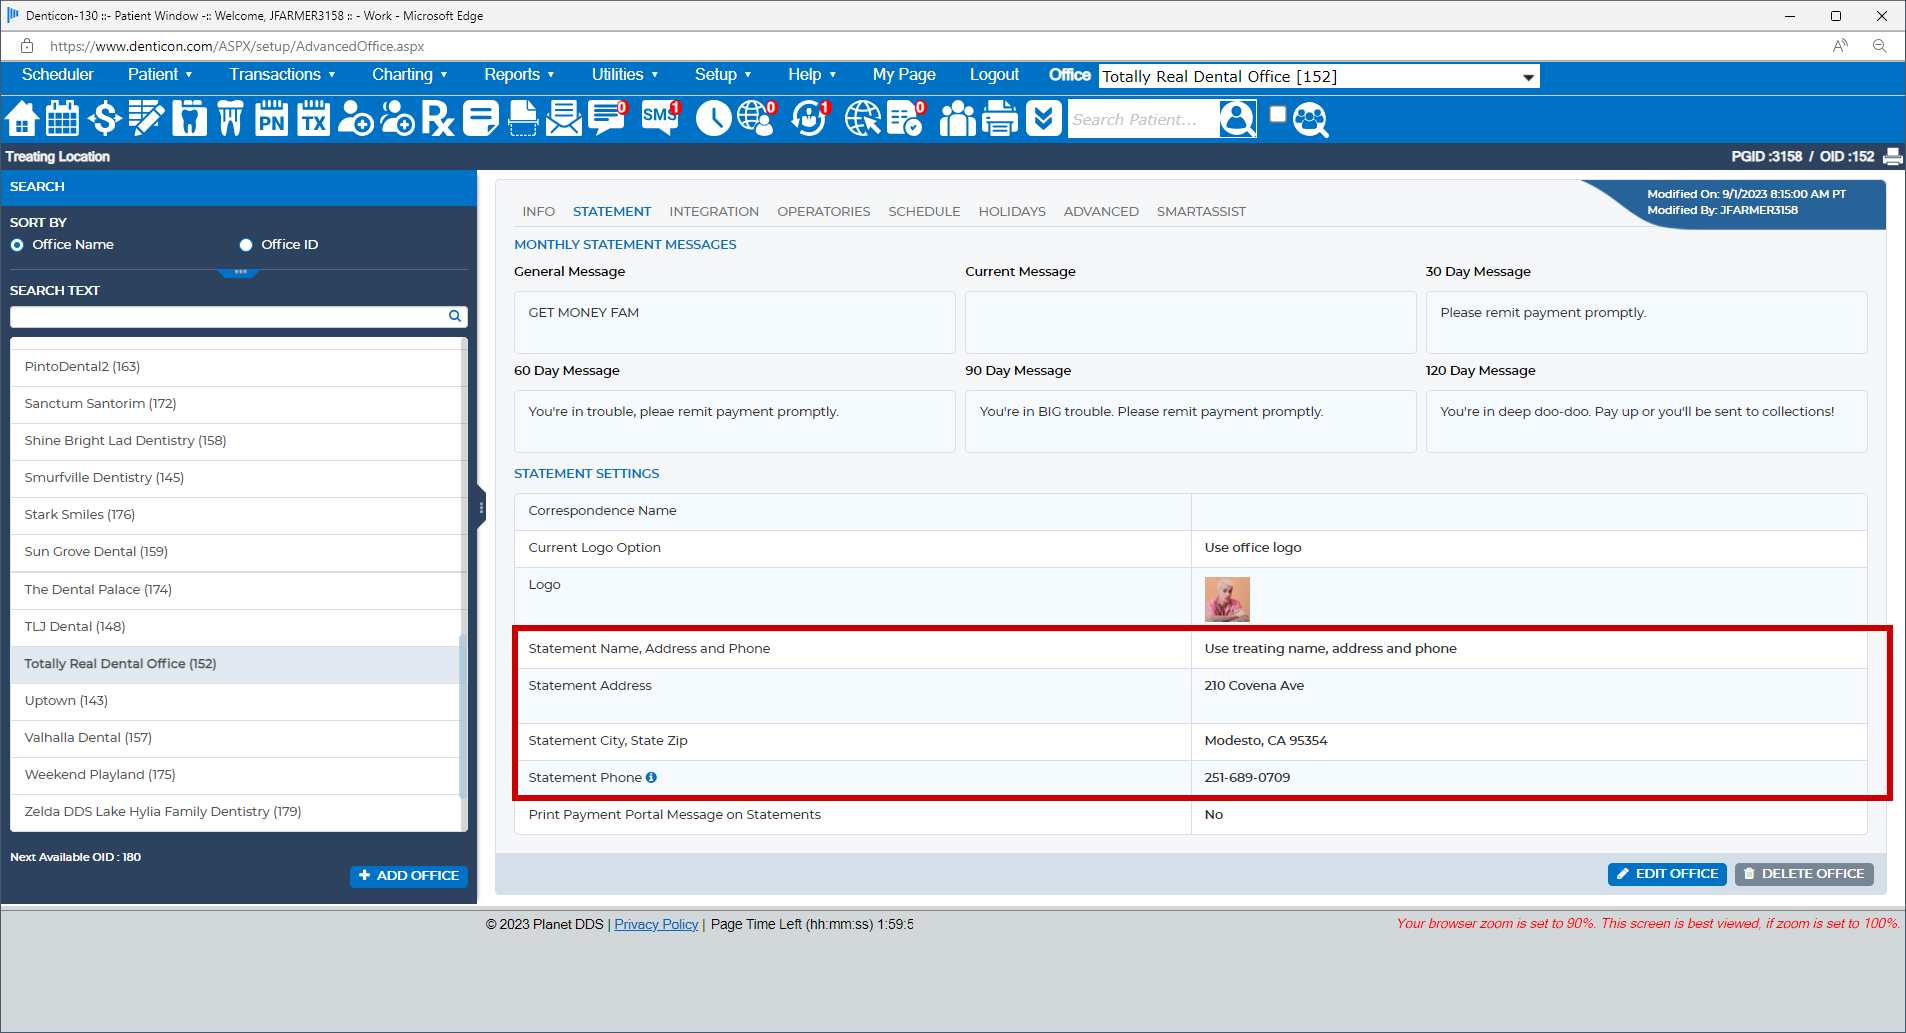Select the Office Name sort radio button

[x=17, y=245]
